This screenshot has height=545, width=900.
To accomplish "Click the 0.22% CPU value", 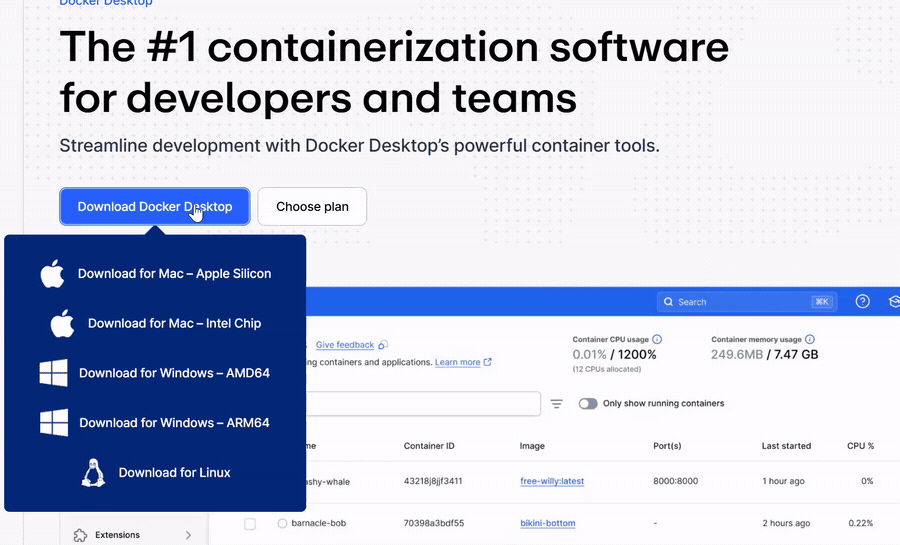I will (x=860, y=523).
